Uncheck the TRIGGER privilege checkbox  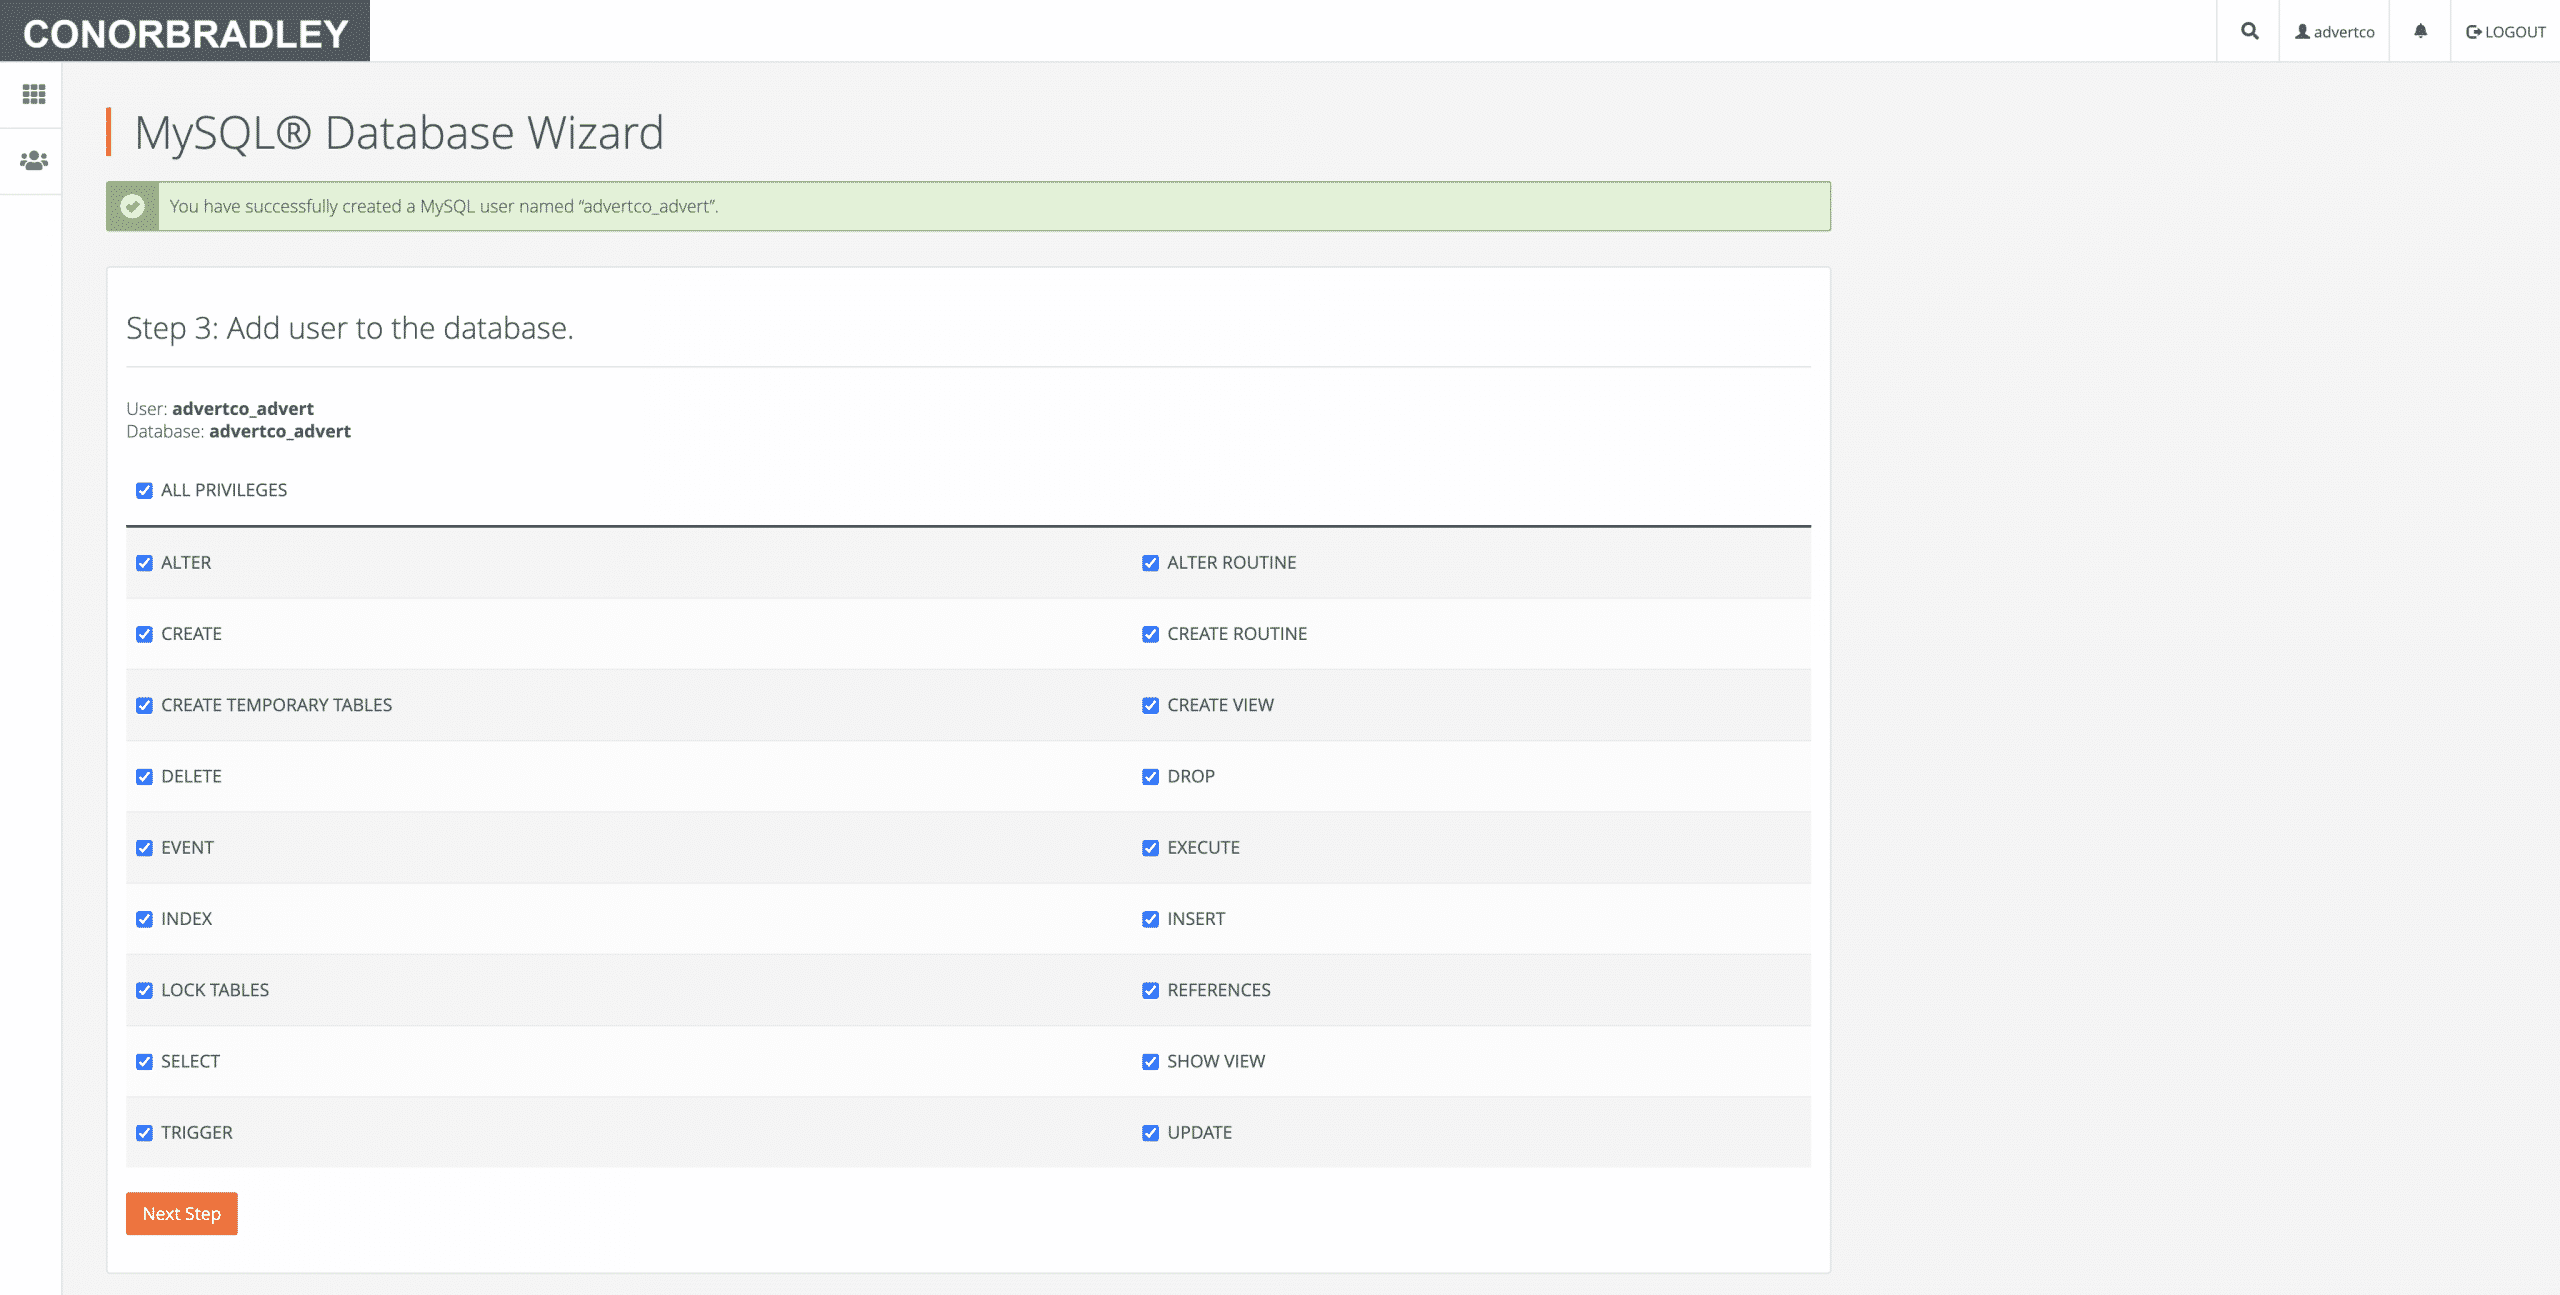point(145,1133)
